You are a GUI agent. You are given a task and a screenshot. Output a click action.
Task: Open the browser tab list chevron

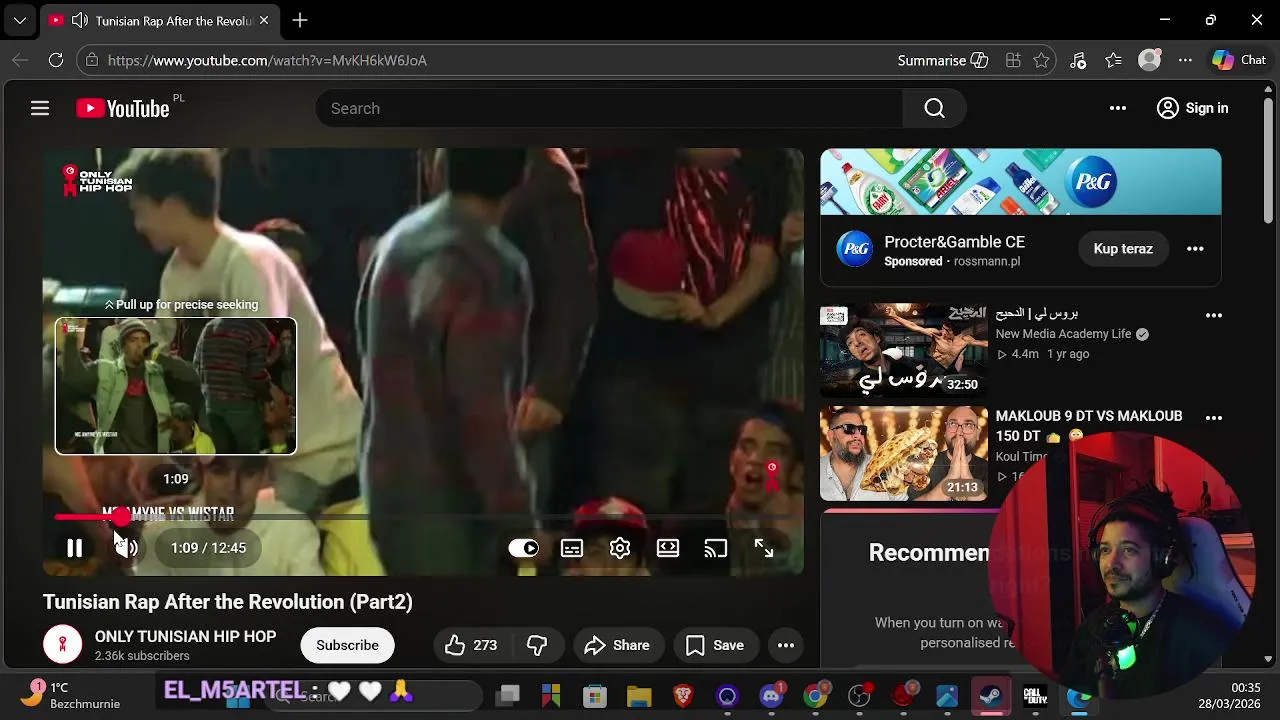pos(19,20)
